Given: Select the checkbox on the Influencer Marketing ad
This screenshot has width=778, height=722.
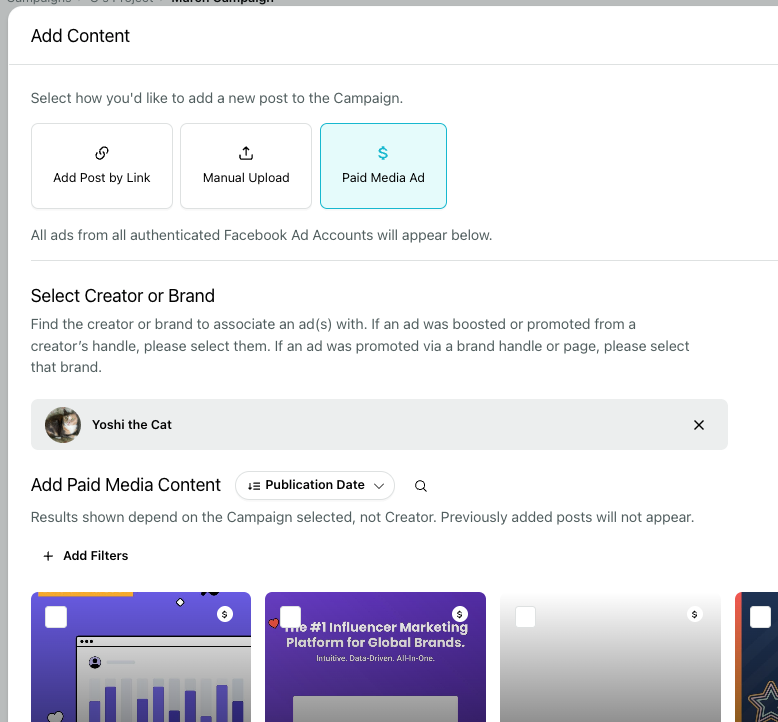Looking at the screenshot, I should 291,617.
